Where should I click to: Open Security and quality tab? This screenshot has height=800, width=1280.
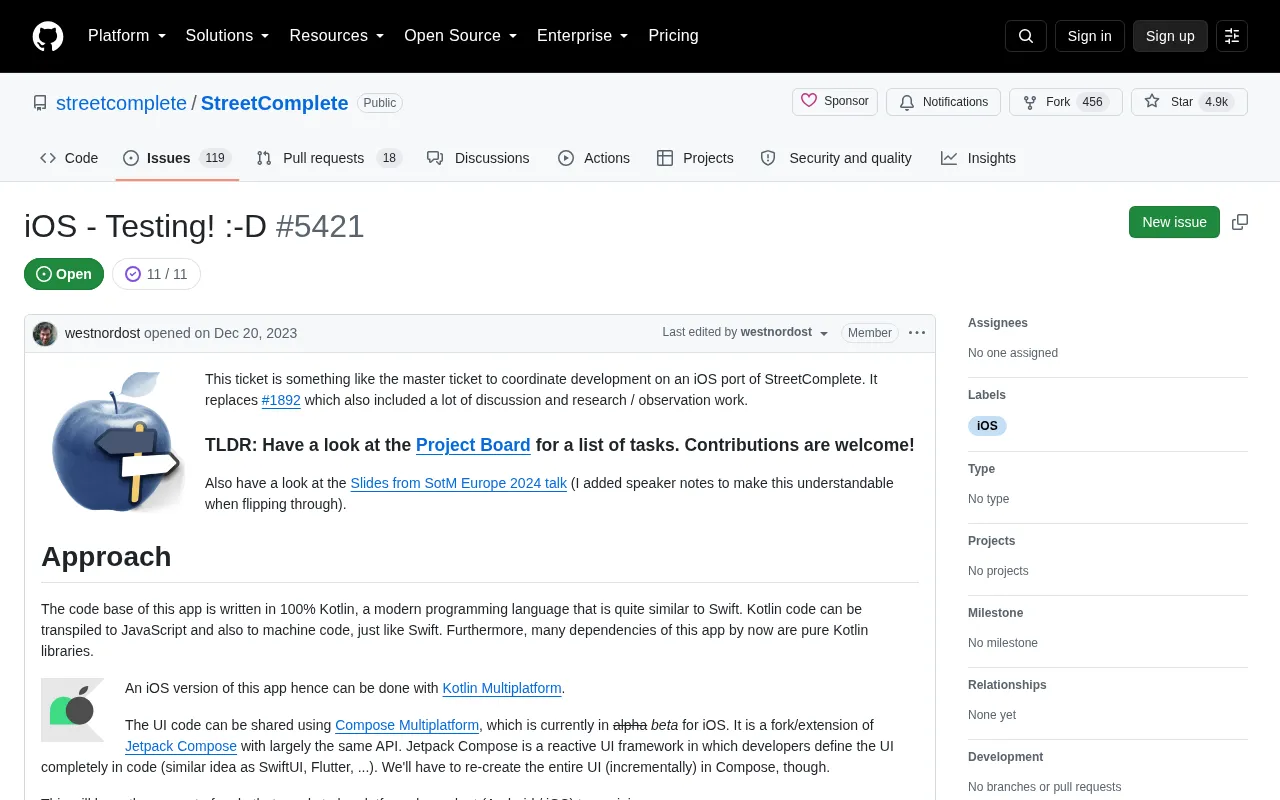point(836,158)
